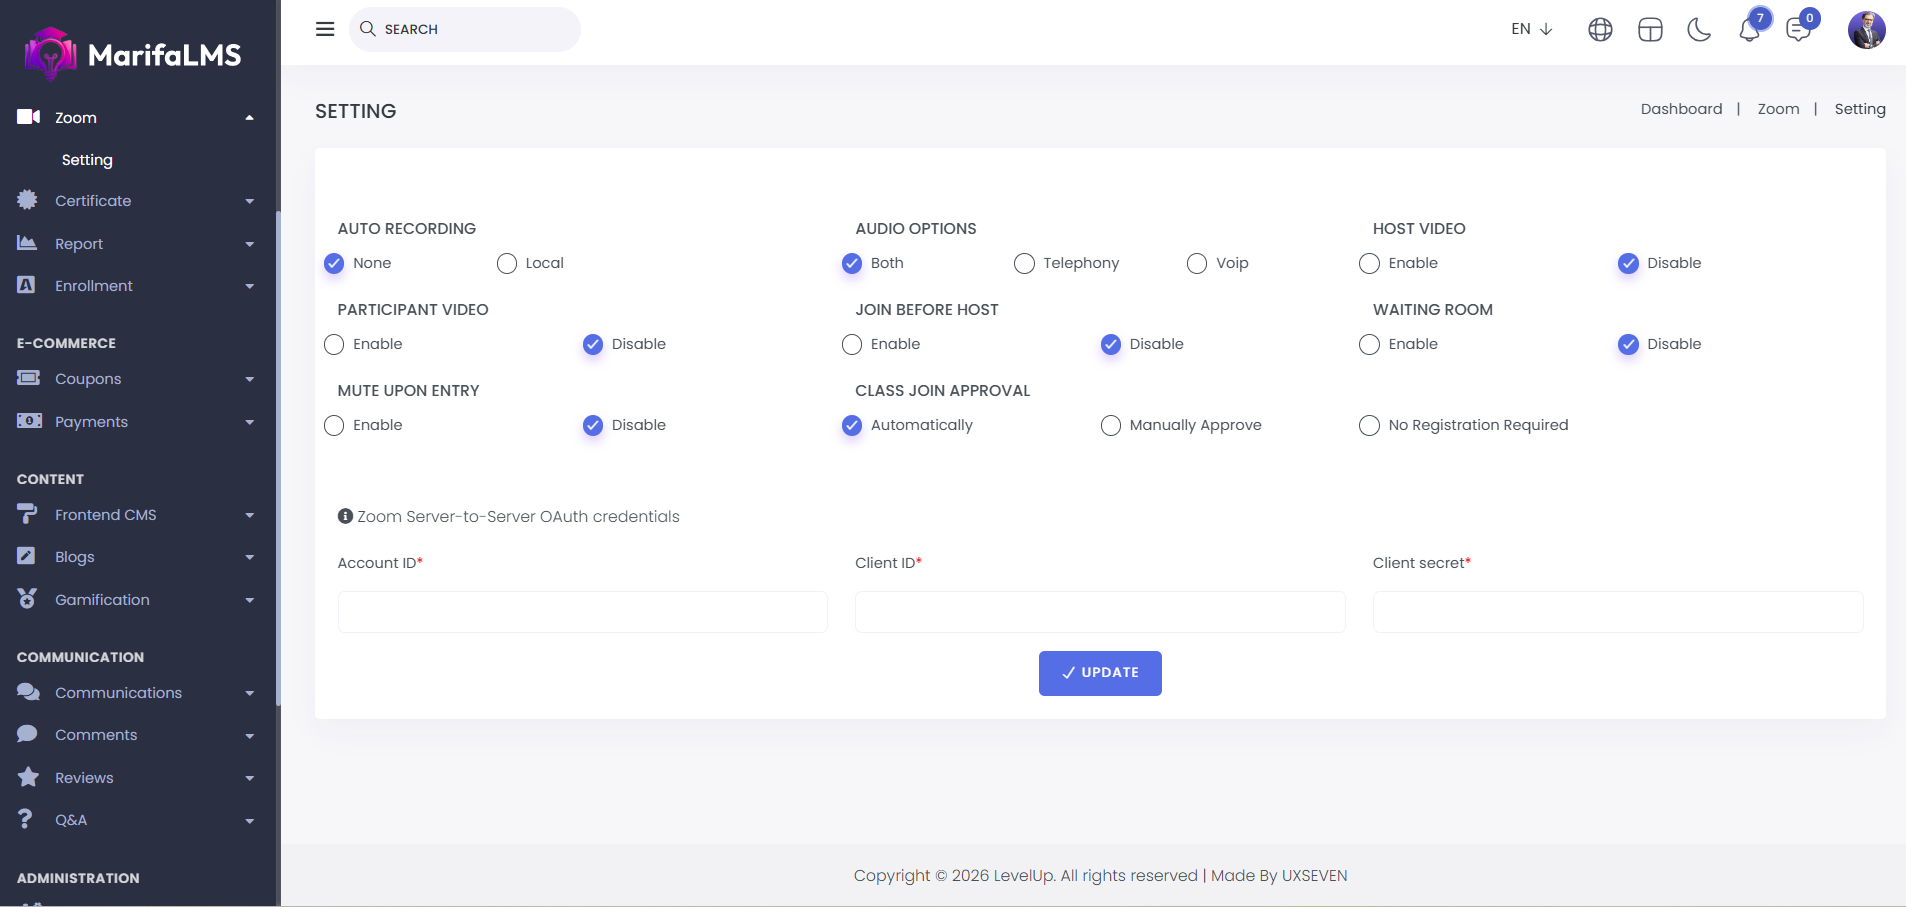The width and height of the screenshot is (1906, 907).
Task: Select Manually Approve for class join
Action: pyautogui.click(x=1110, y=425)
